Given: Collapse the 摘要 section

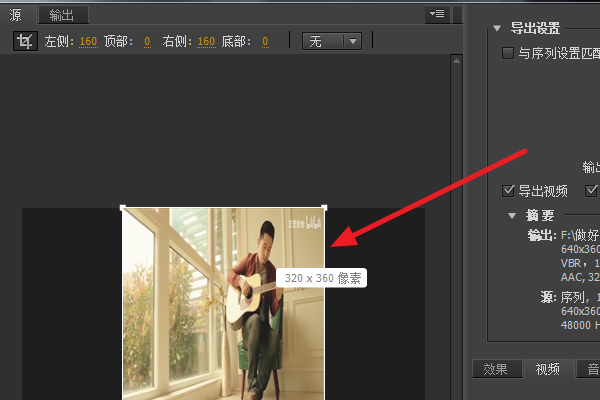Looking at the screenshot, I should coord(512,216).
